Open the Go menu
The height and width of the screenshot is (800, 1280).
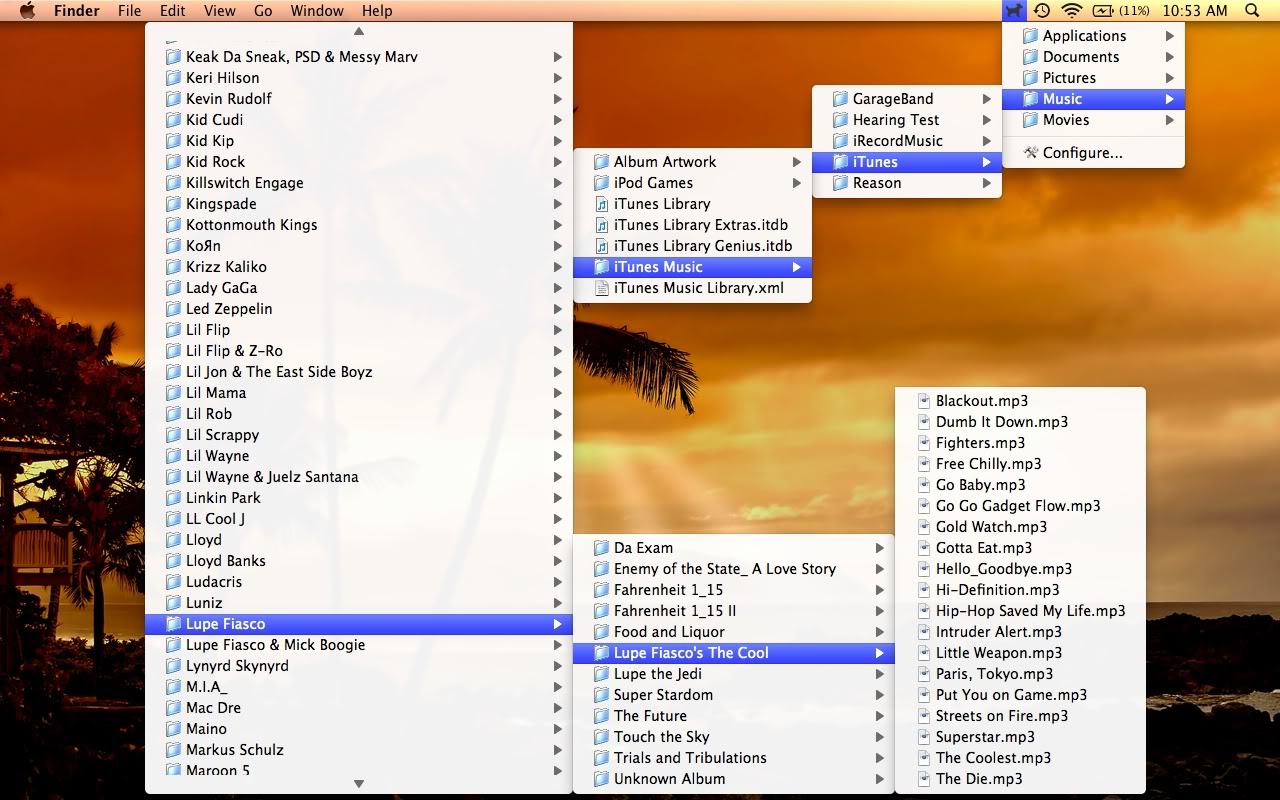pyautogui.click(x=263, y=11)
